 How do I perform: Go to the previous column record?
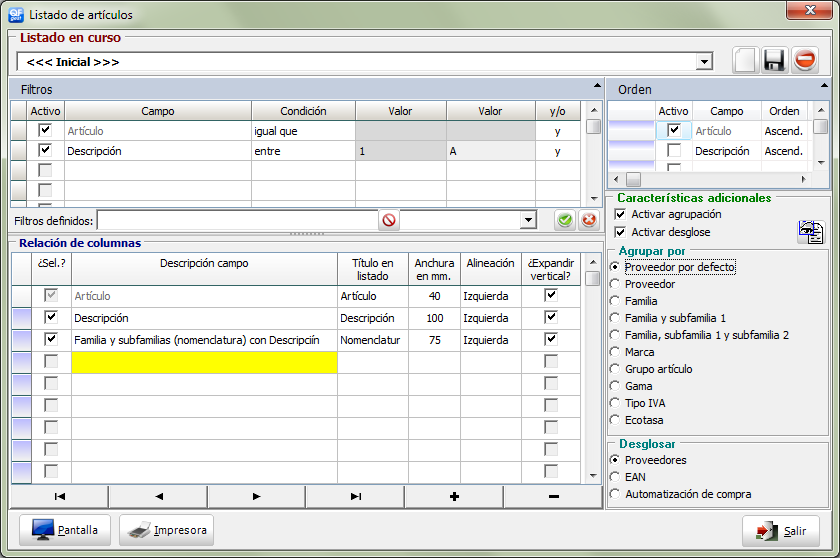click(x=159, y=496)
